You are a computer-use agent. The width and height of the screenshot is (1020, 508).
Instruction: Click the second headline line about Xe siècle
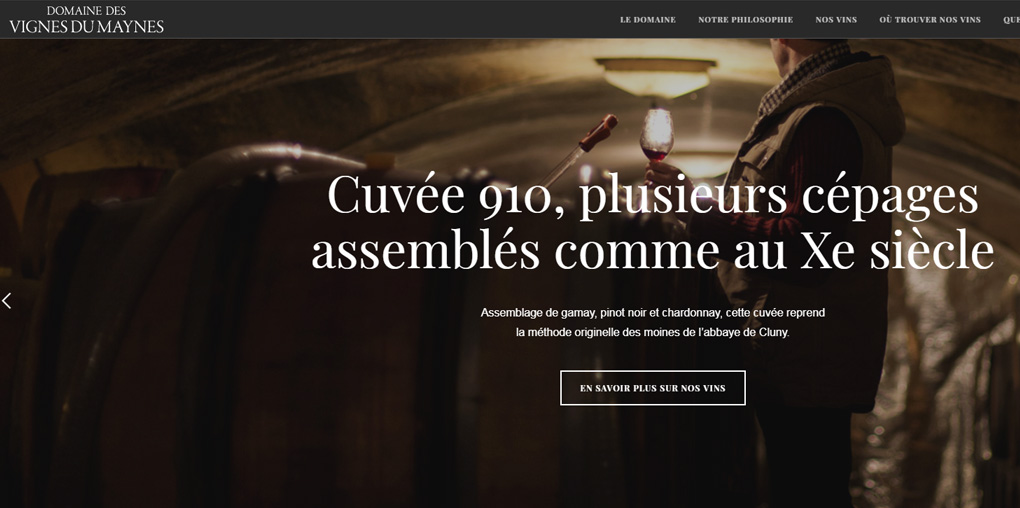click(652, 250)
